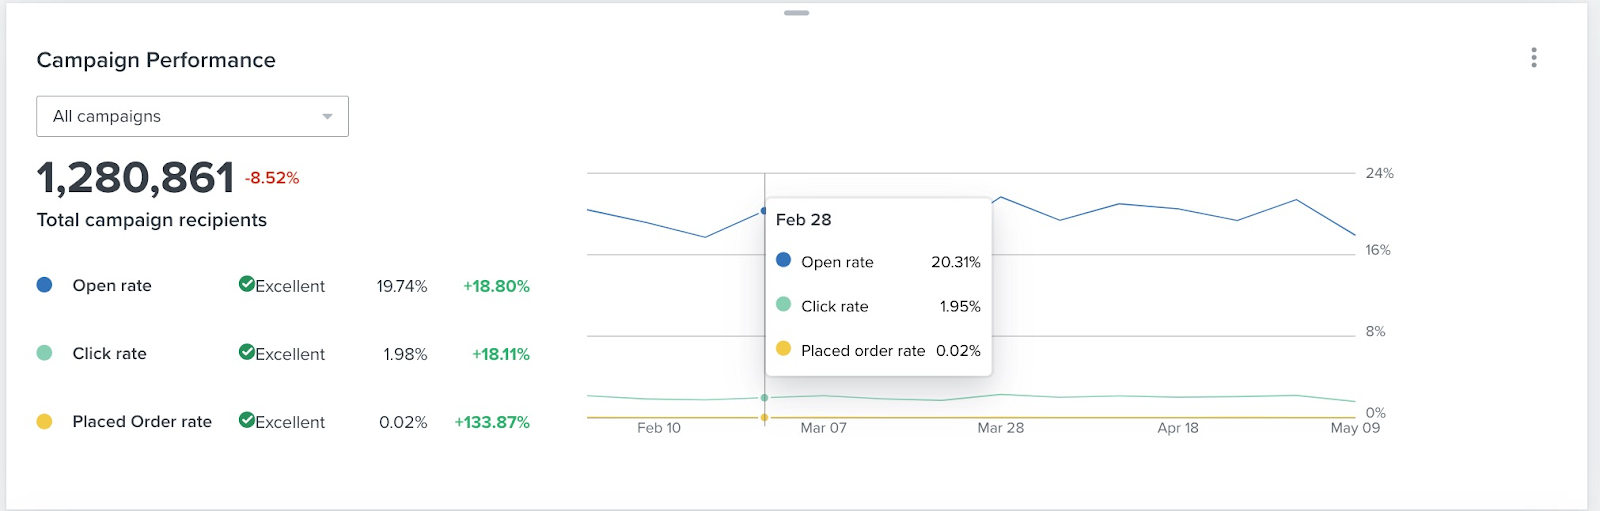Select the Placed Order rate metric label
The width and height of the screenshot is (1600, 511).
142,422
